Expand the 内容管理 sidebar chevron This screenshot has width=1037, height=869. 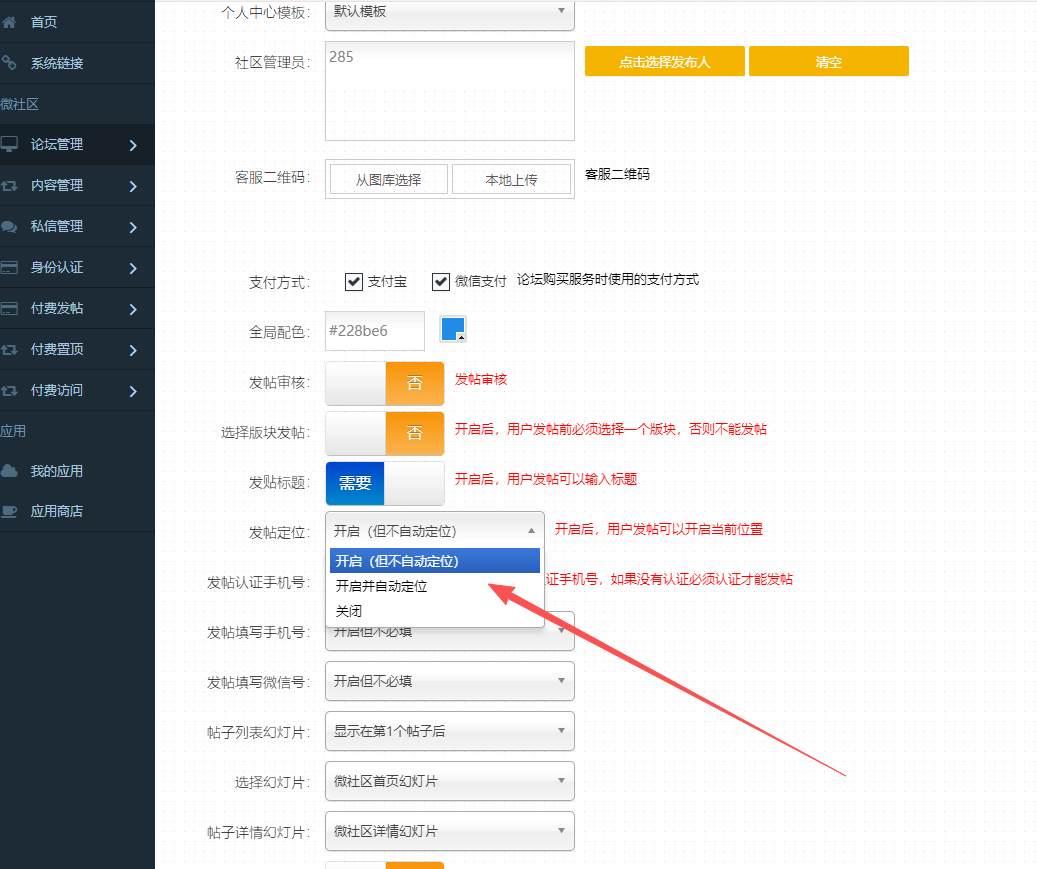[x=133, y=186]
